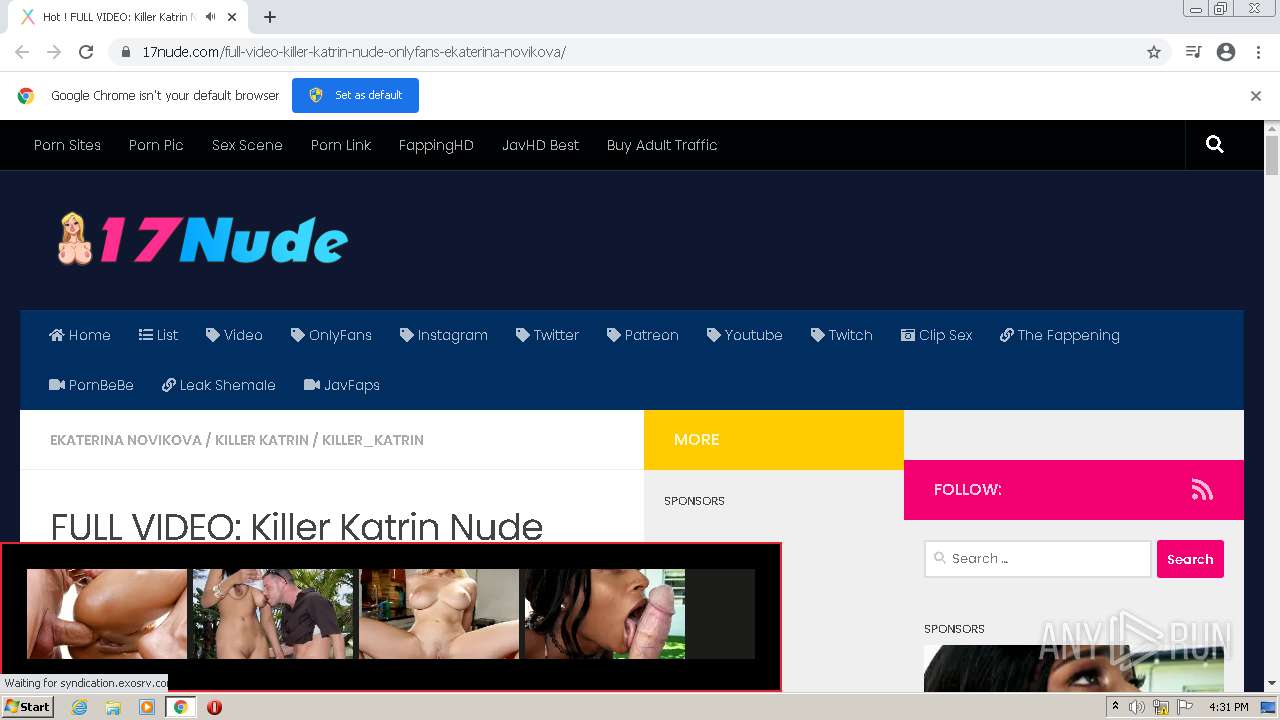Dismiss the default browser infobar
This screenshot has width=1280, height=720.
point(1256,96)
